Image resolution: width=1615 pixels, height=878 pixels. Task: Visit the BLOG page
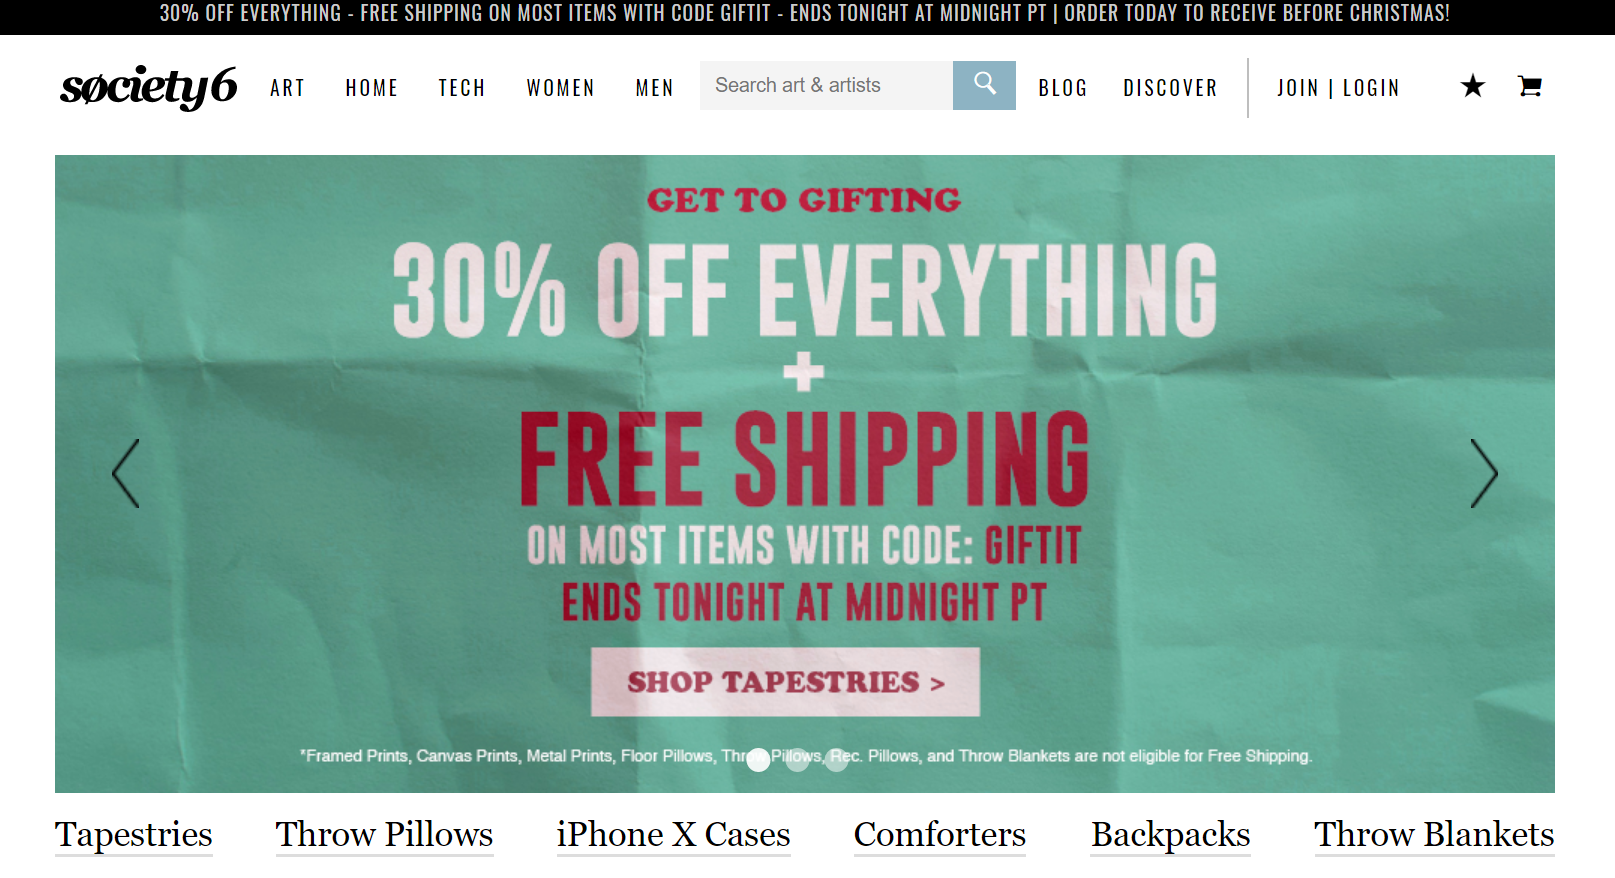tap(1063, 88)
